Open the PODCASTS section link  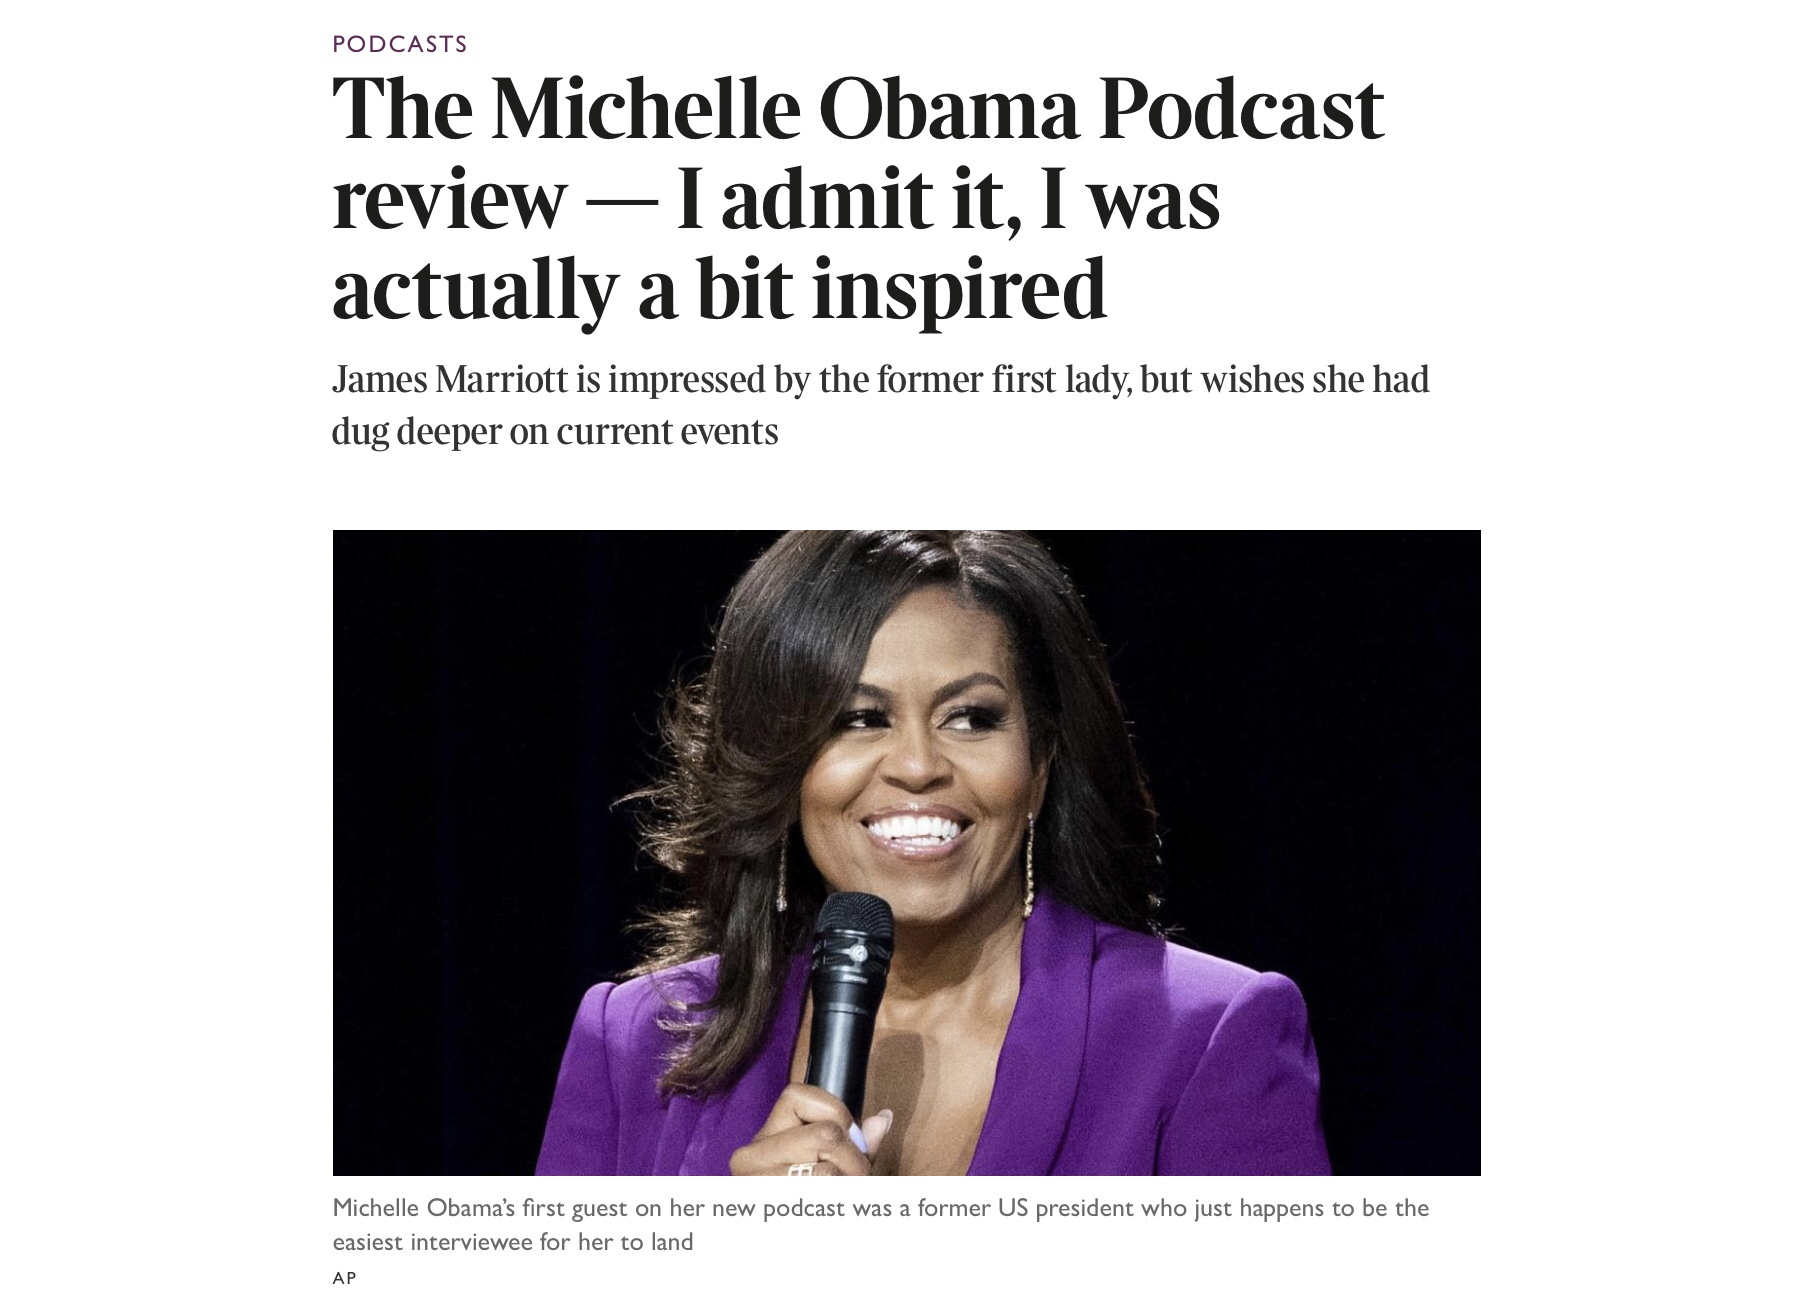pyautogui.click(x=399, y=44)
